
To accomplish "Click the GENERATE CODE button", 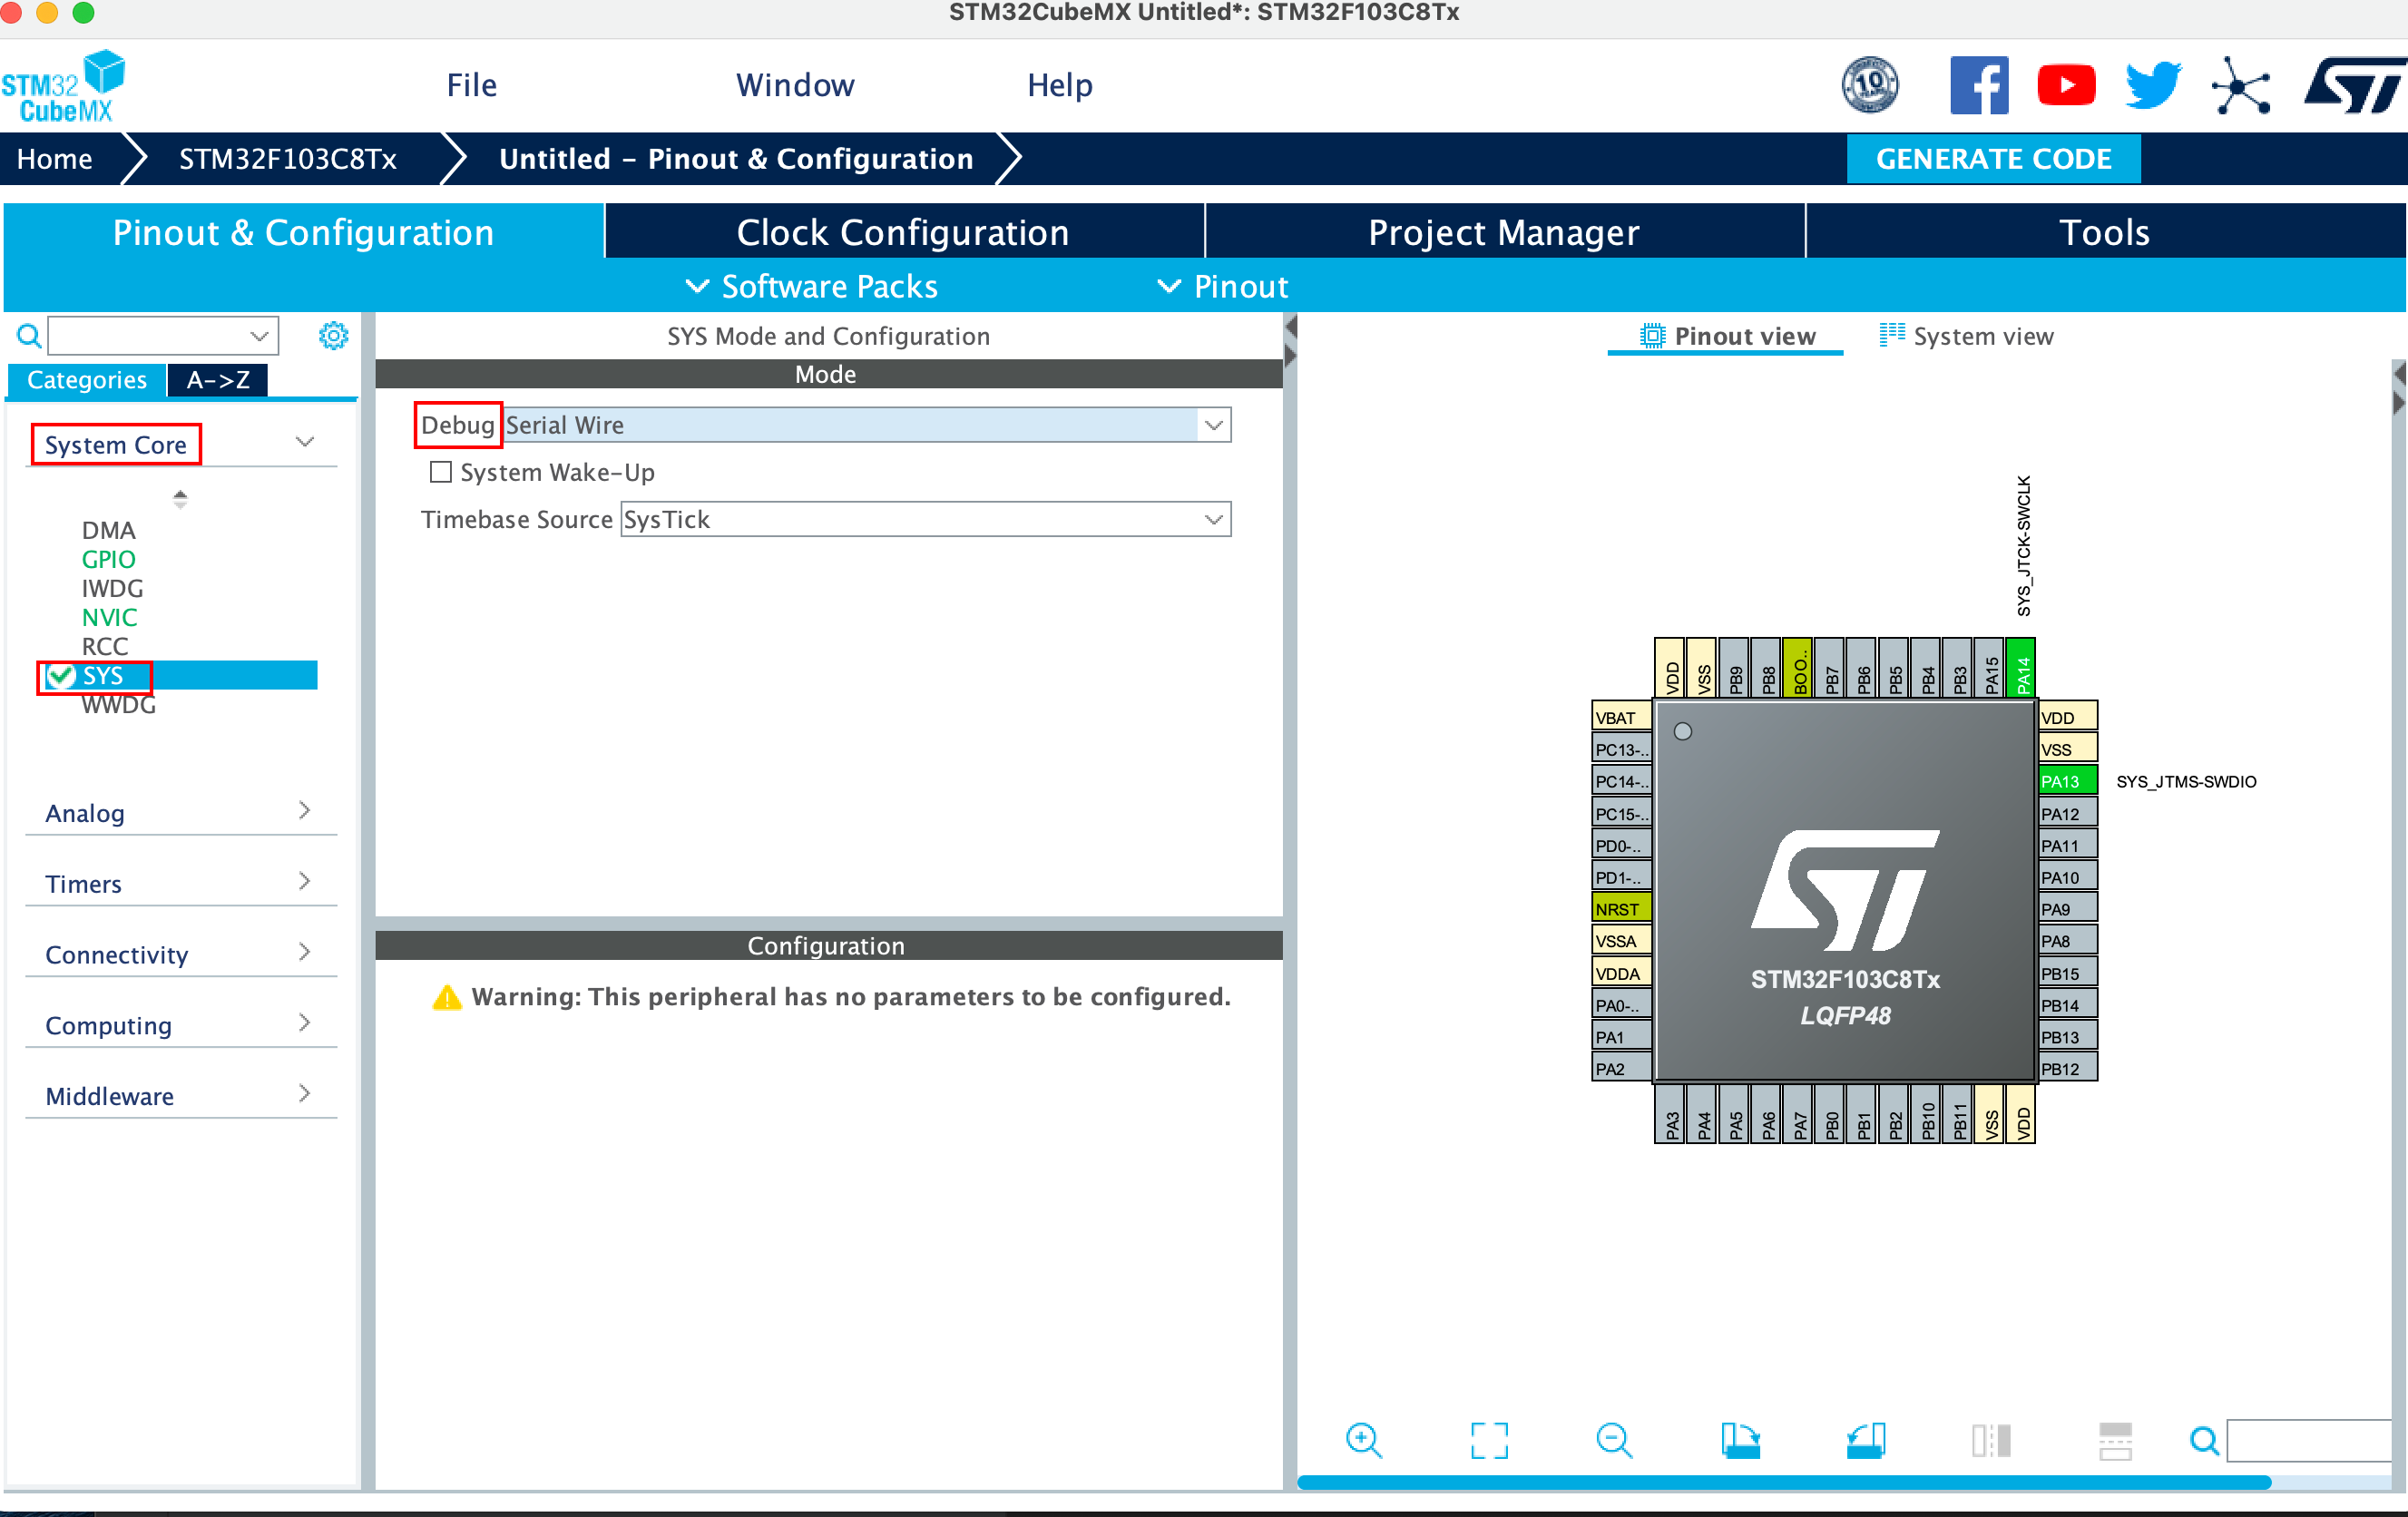I will [1992, 159].
